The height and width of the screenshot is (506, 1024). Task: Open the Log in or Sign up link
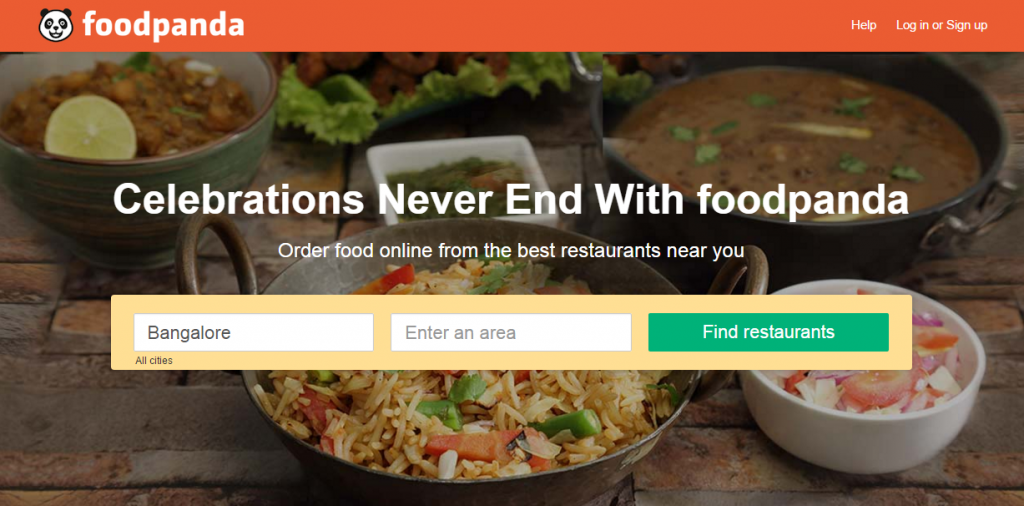942,25
